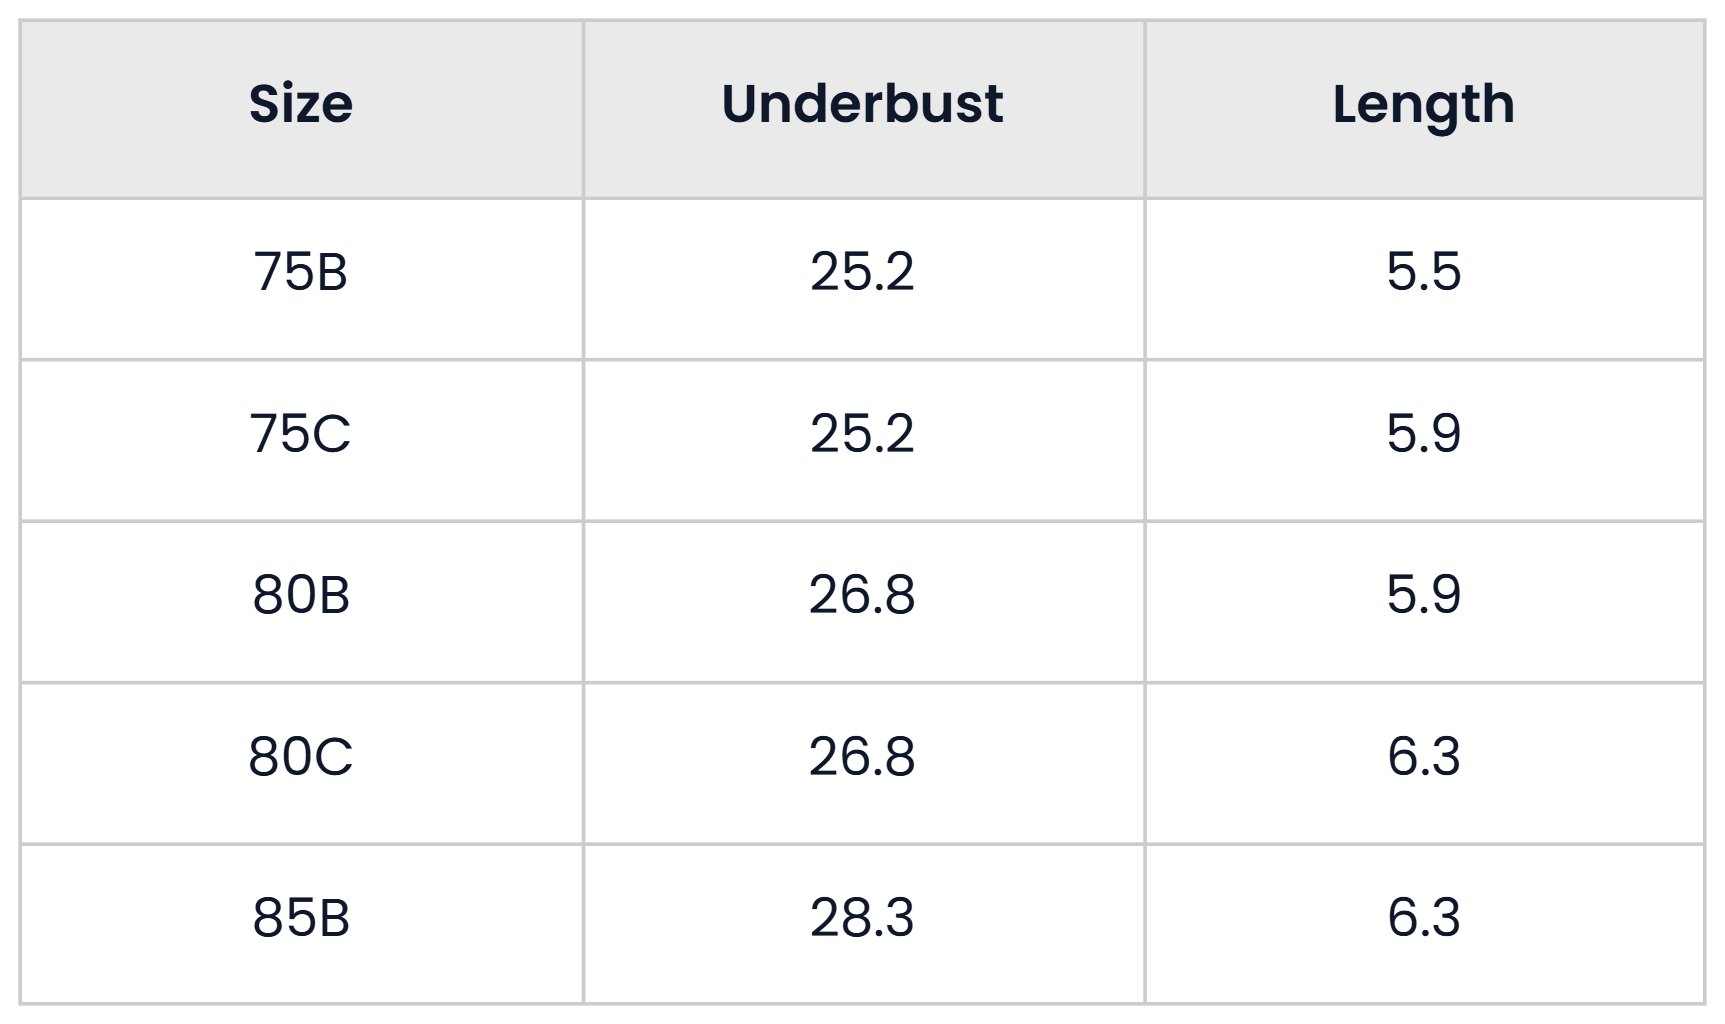Click the 5.5 length value

(x=1424, y=272)
